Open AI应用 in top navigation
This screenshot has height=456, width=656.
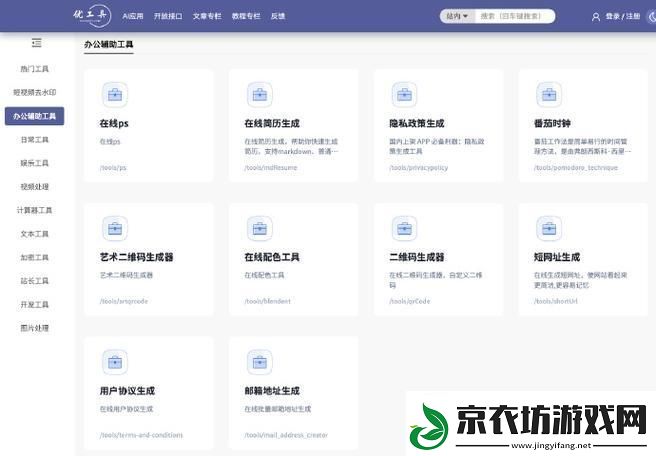coord(133,16)
